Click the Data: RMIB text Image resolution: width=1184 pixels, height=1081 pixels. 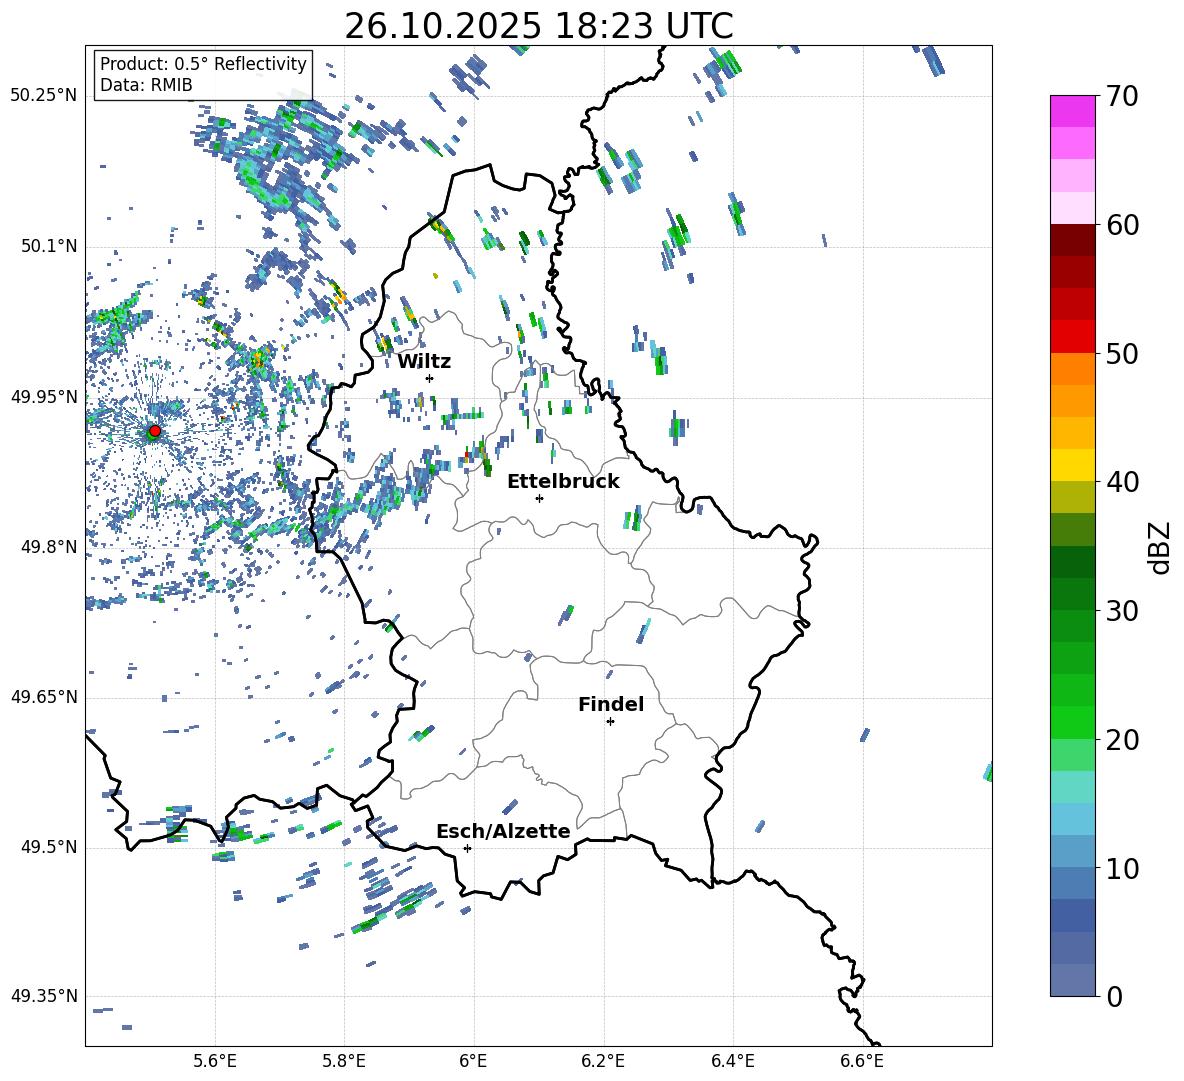pos(146,85)
